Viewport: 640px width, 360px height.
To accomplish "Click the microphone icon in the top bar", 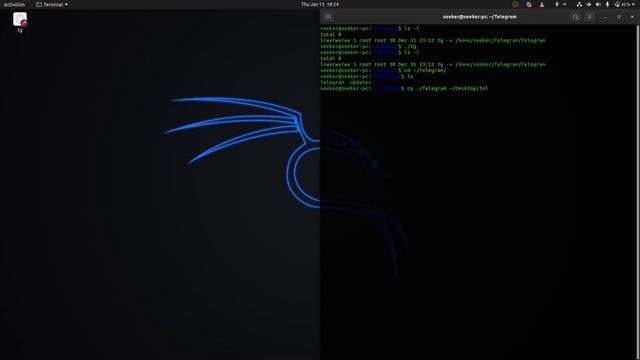I will click(x=607, y=4).
